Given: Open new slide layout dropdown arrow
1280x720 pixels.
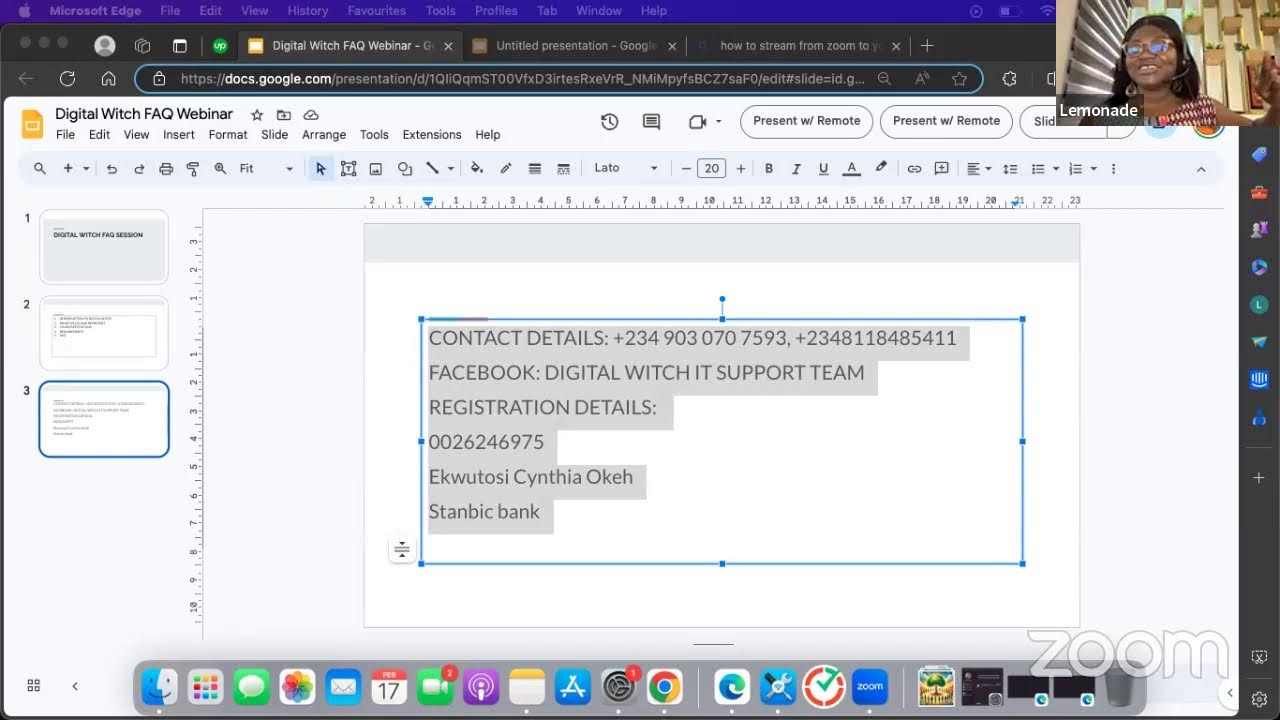Looking at the screenshot, I should coord(87,169).
